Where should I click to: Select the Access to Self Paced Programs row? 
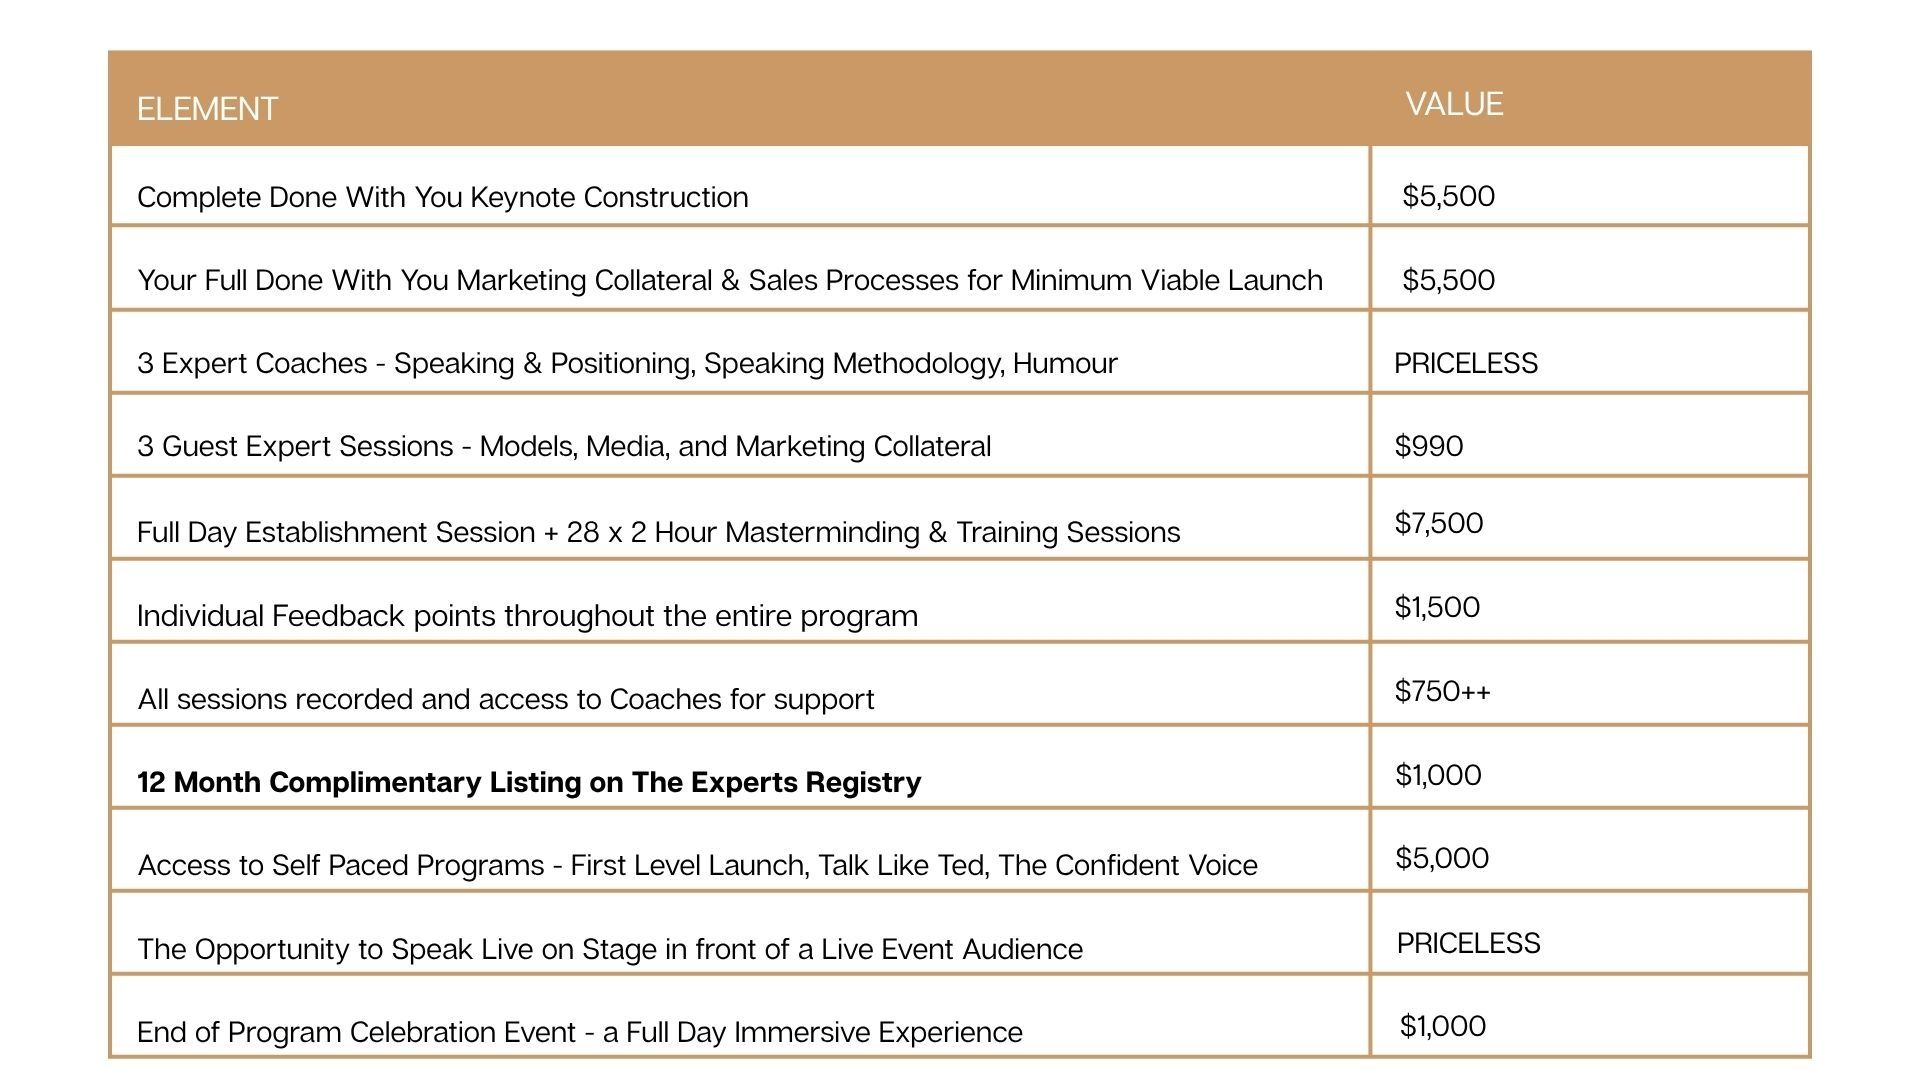(697, 865)
